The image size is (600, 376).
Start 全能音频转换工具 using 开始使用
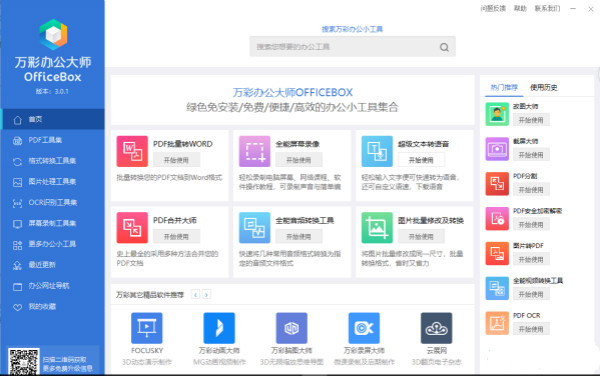(299, 236)
